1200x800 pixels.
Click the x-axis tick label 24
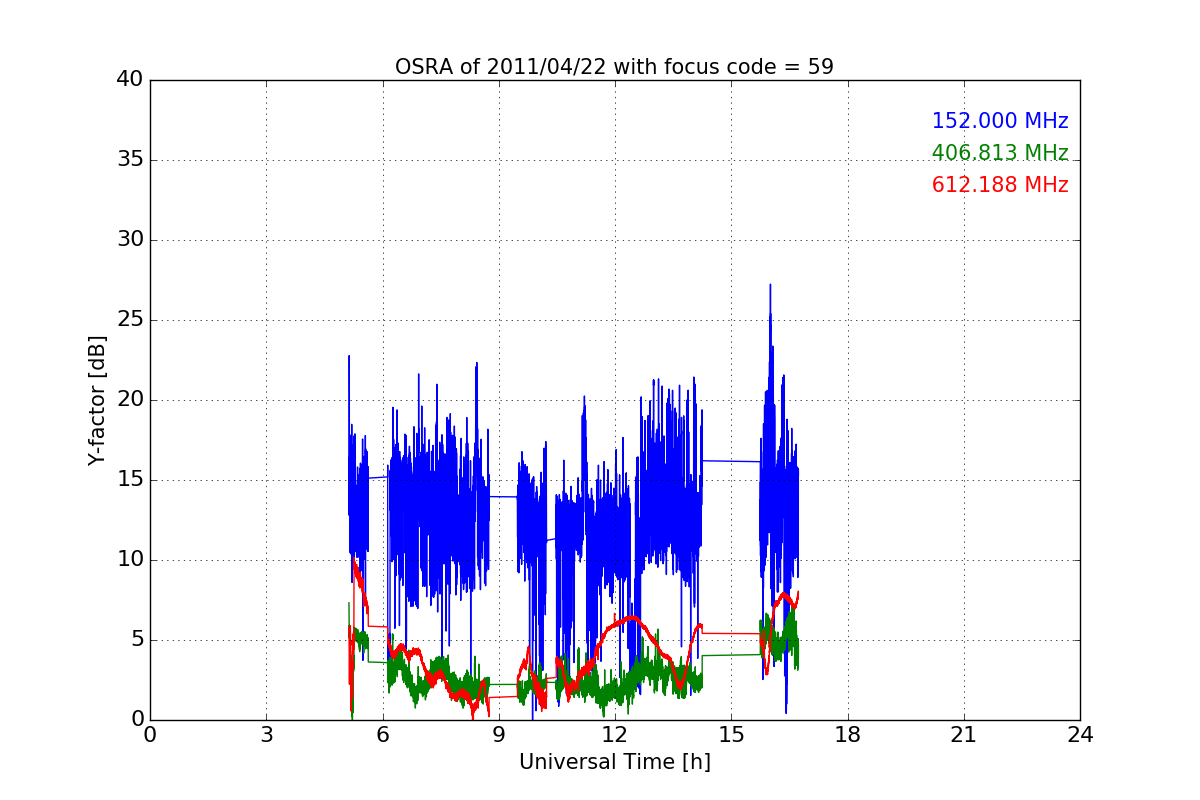[x=1080, y=734]
